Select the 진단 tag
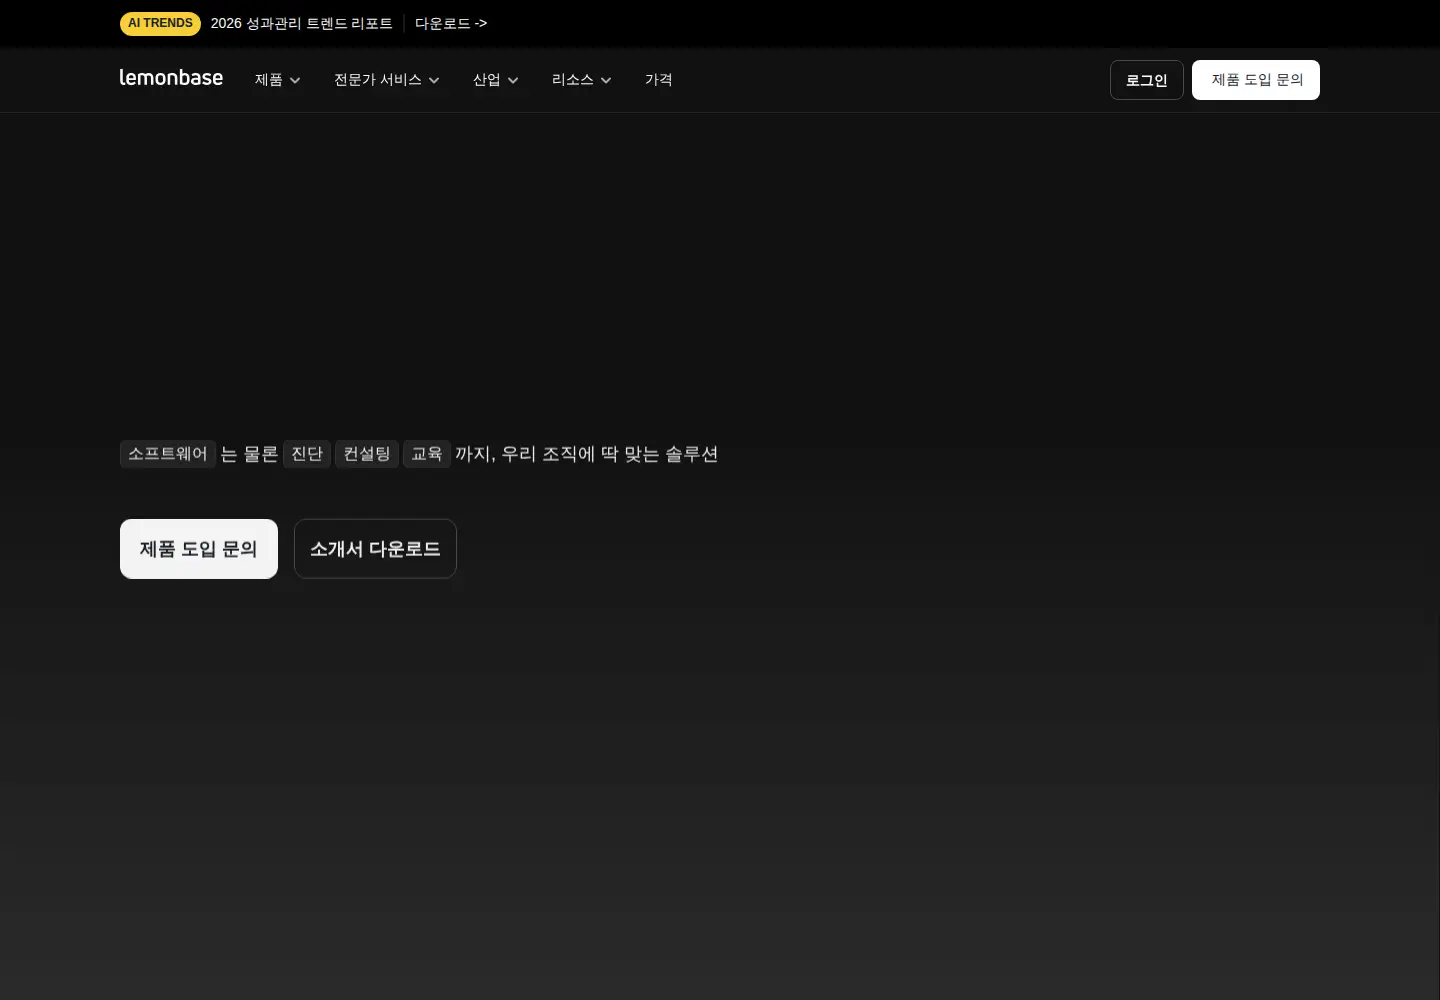This screenshot has height=1000, width=1440. (x=307, y=454)
